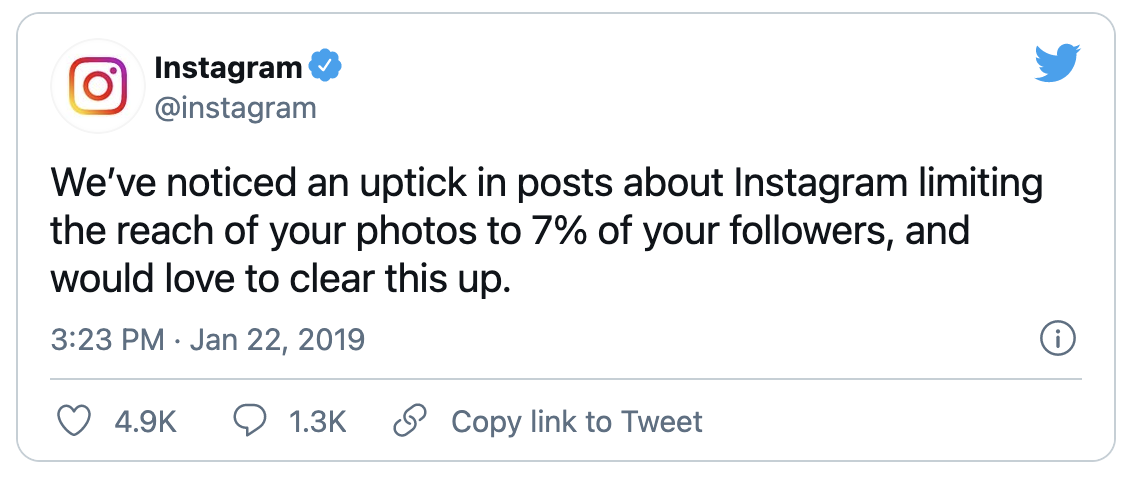Like the tweet with the heart icon
This screenshot has width=1128, height=478.
[x=72, y=421]
